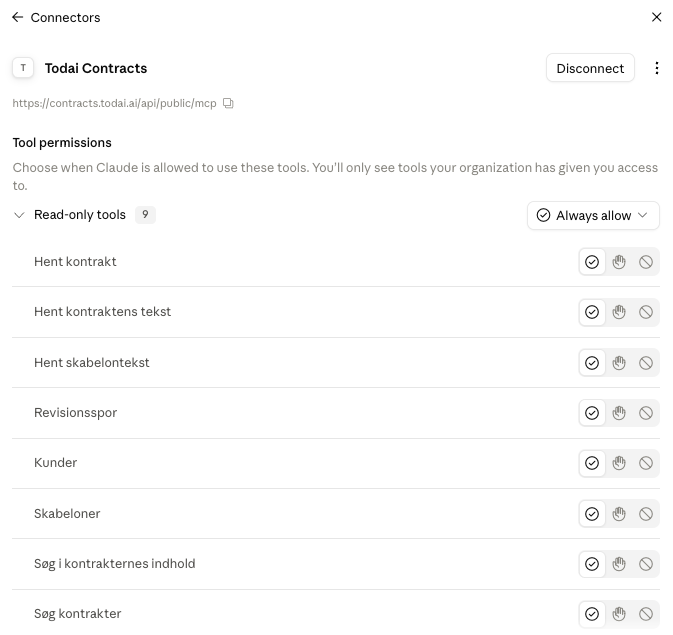The height and width of the screenshot is (635, 673).
Task: Set Søg i kontrakternes indhold to approval
Action: coord(618,564)
